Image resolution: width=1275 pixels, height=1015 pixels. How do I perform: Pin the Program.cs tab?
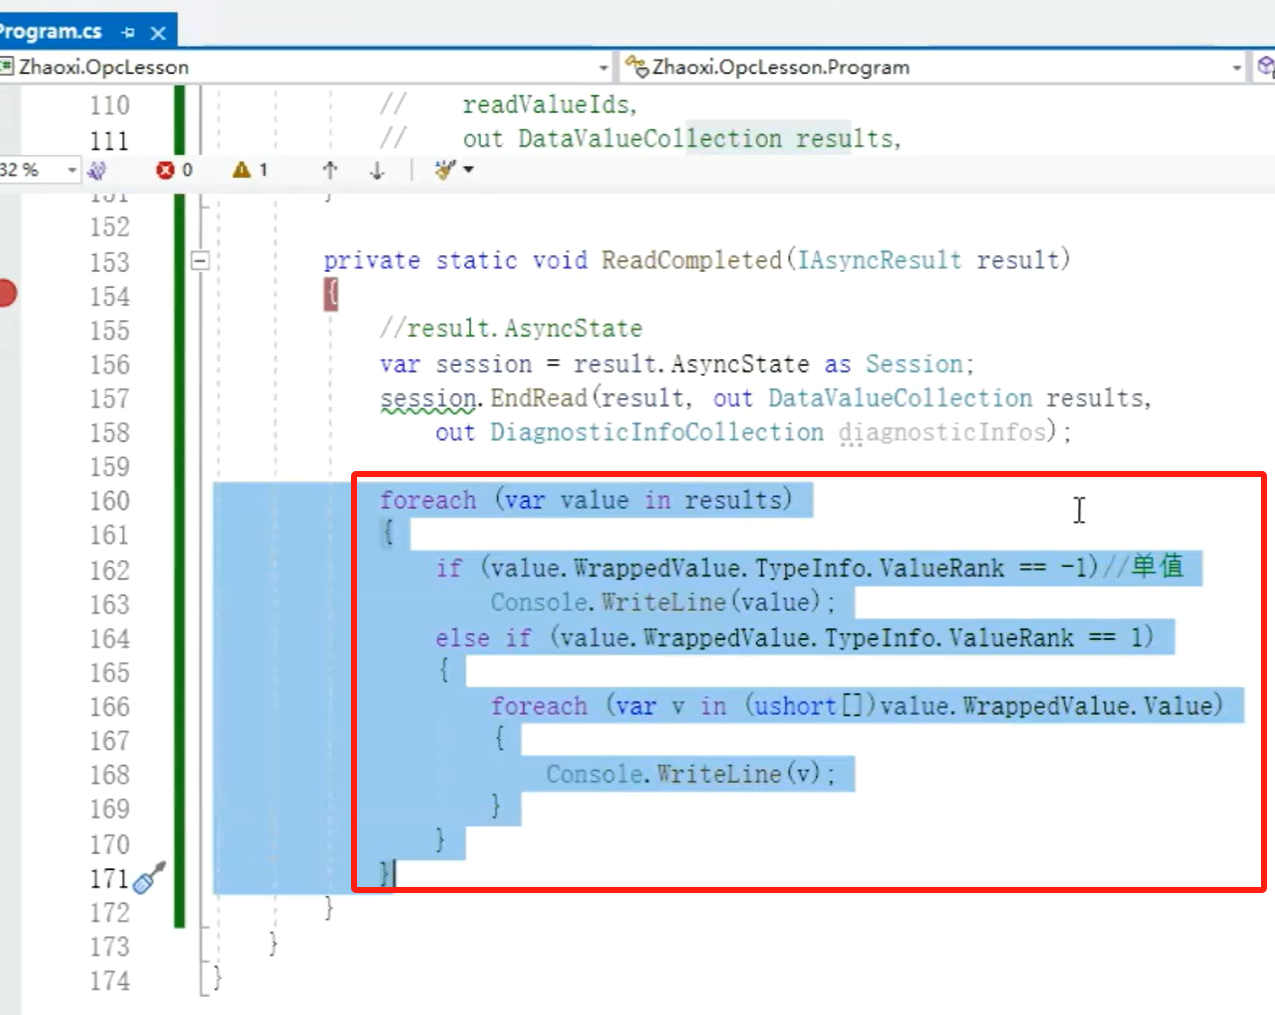click(128, 33)
